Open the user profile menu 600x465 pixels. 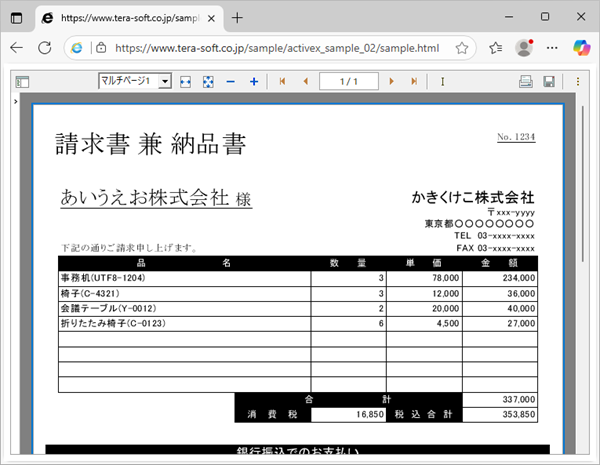[524, 48]
